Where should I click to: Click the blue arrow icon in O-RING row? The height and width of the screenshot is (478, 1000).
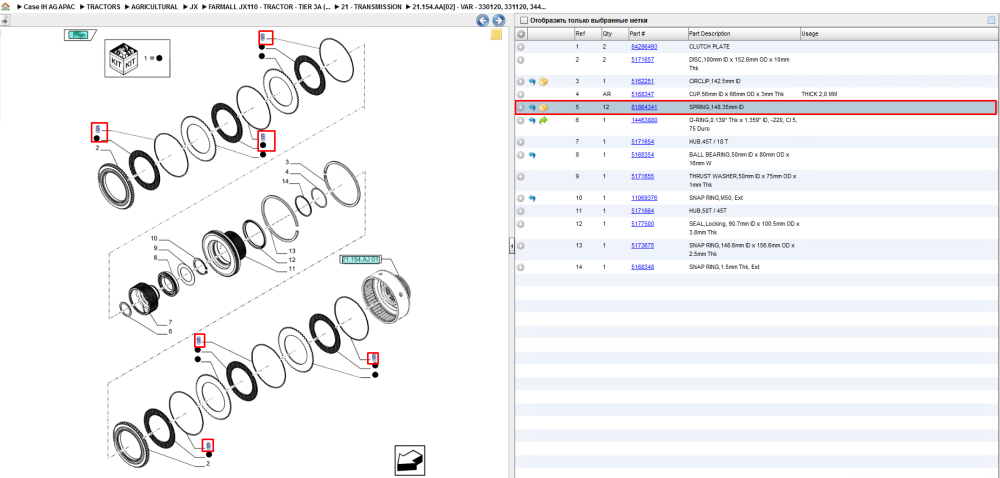[x=532, y=120]
